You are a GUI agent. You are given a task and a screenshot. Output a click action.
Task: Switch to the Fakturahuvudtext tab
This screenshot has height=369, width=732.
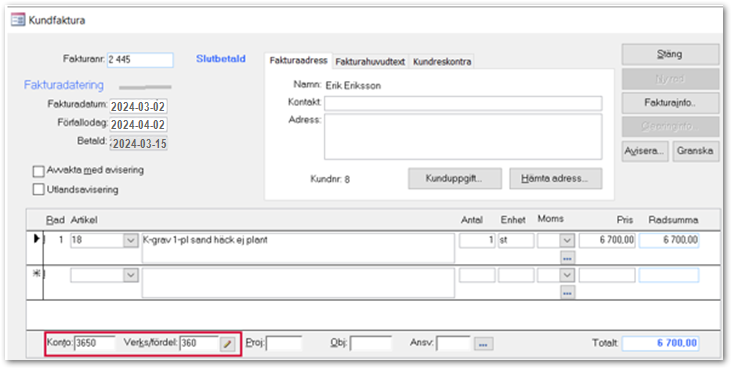(370, 62)
